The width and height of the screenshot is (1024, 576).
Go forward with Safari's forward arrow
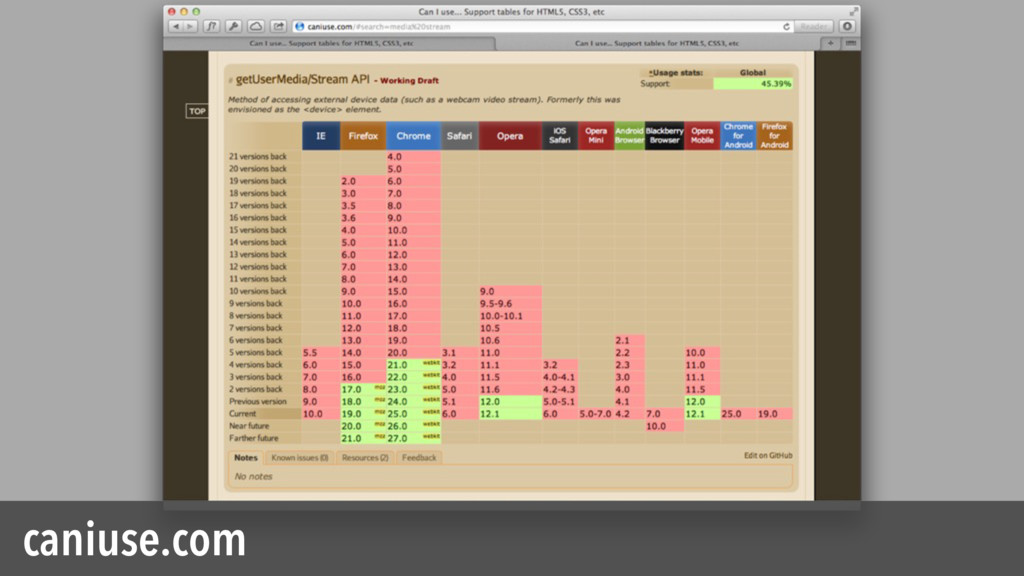(190, 27)
